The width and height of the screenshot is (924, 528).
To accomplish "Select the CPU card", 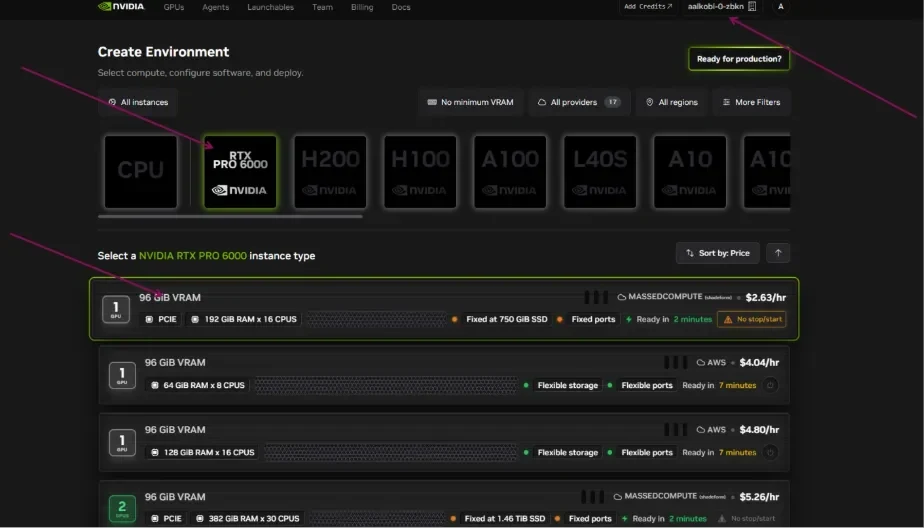I will (x=141, y=171).
